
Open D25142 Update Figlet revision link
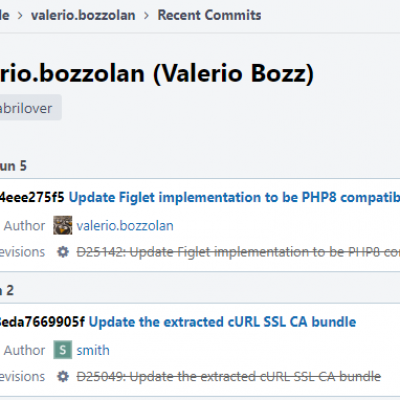coord(238,252)
